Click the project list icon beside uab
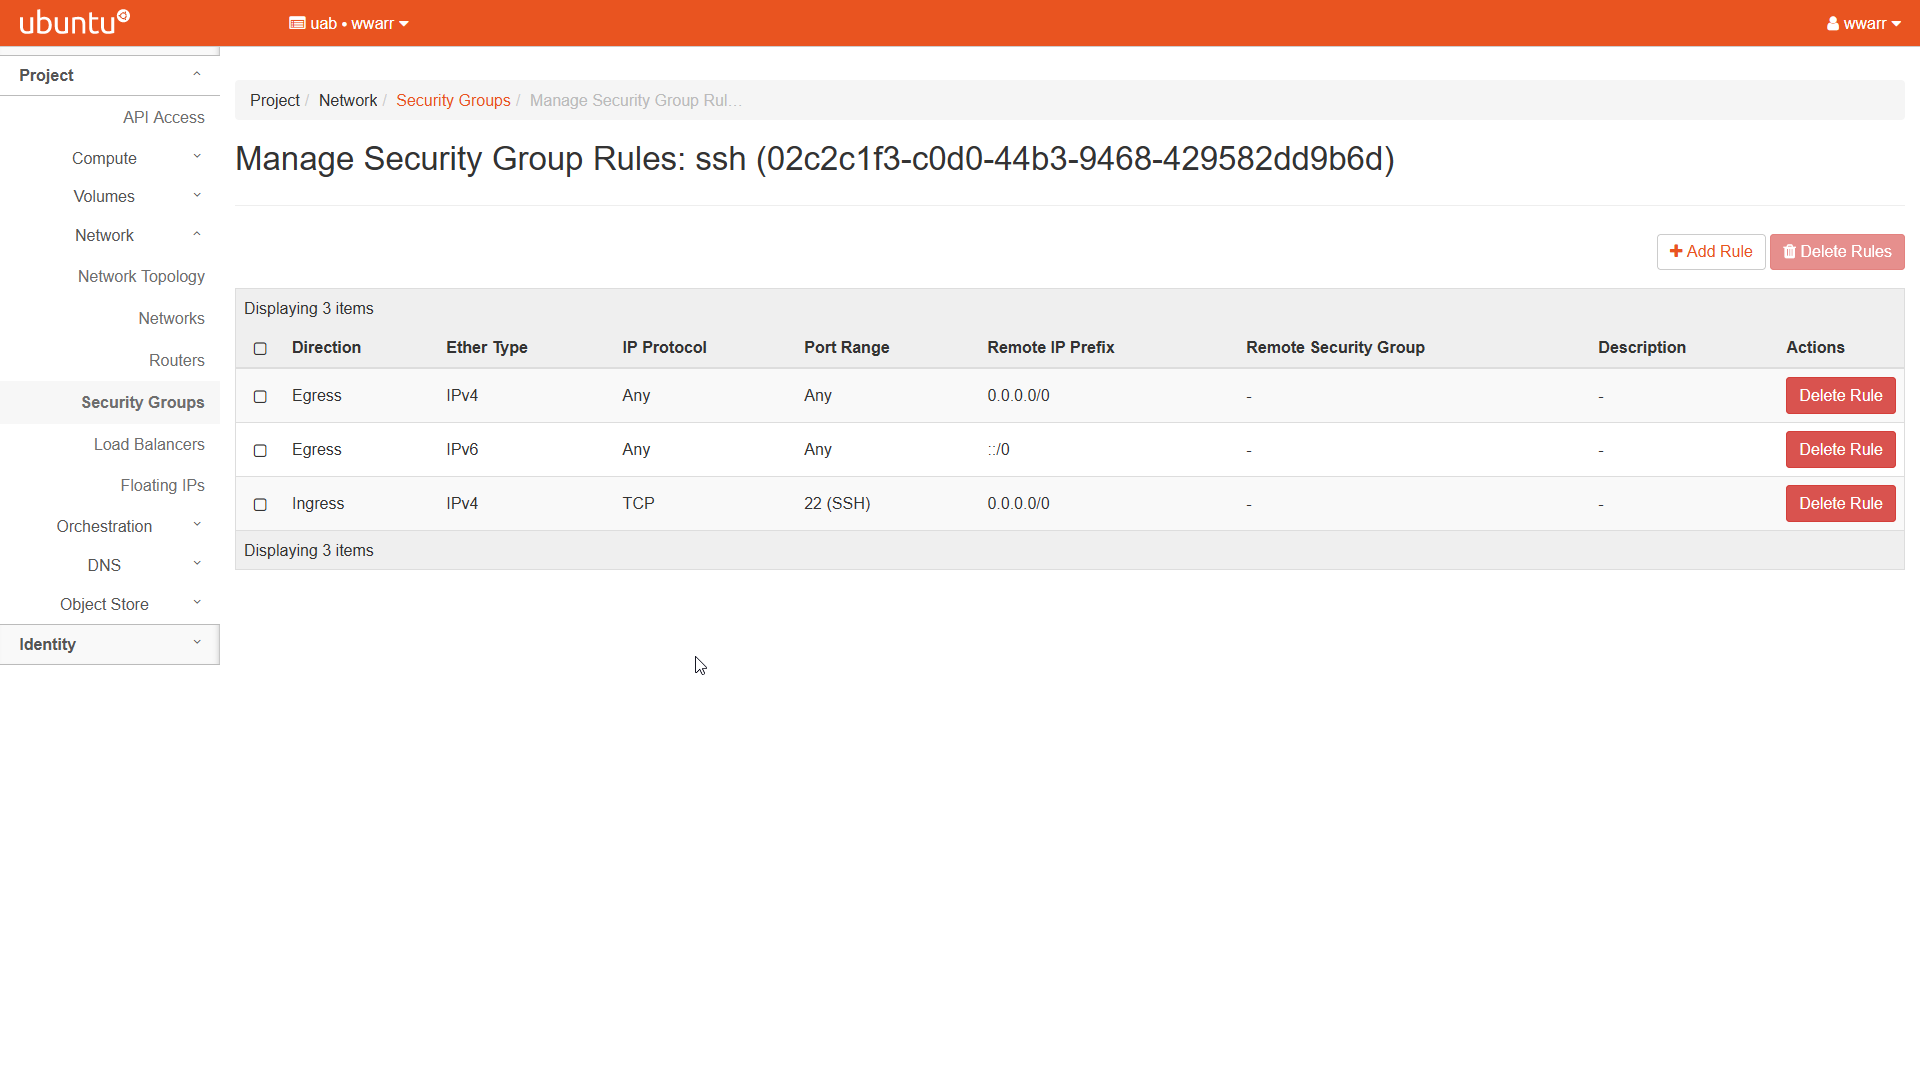Screen dimensions: 1920x1080 pyautogui.click(x=297, y=23)
